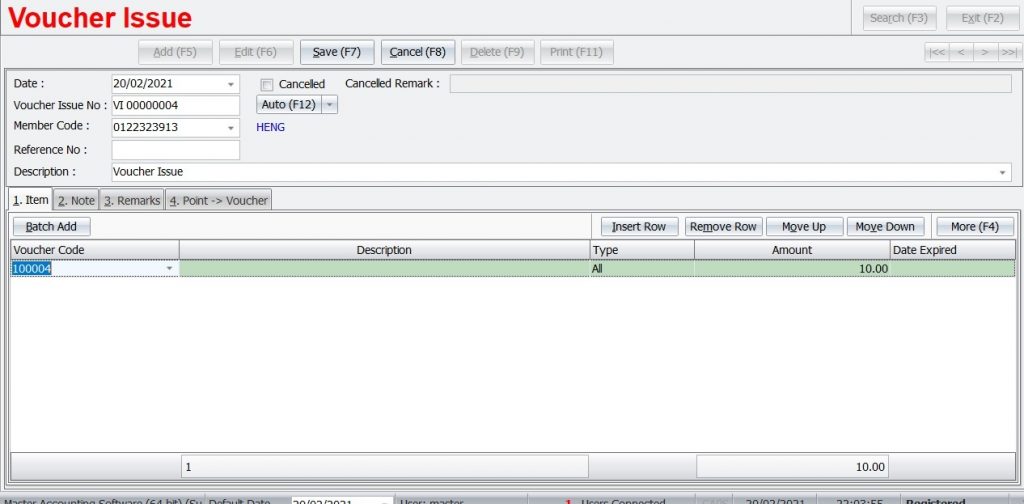Click the Description column header
This screenshot has width=1024, height=504.
385,250
